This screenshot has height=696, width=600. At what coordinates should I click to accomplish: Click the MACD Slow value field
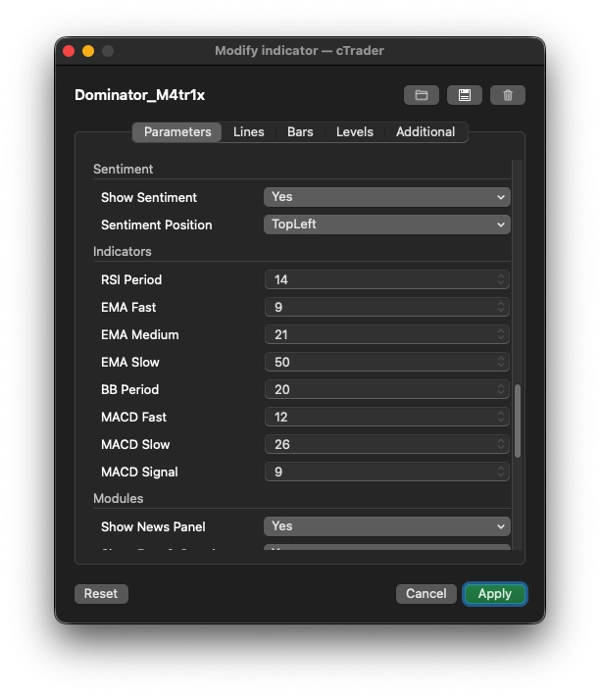click(387, 444)
